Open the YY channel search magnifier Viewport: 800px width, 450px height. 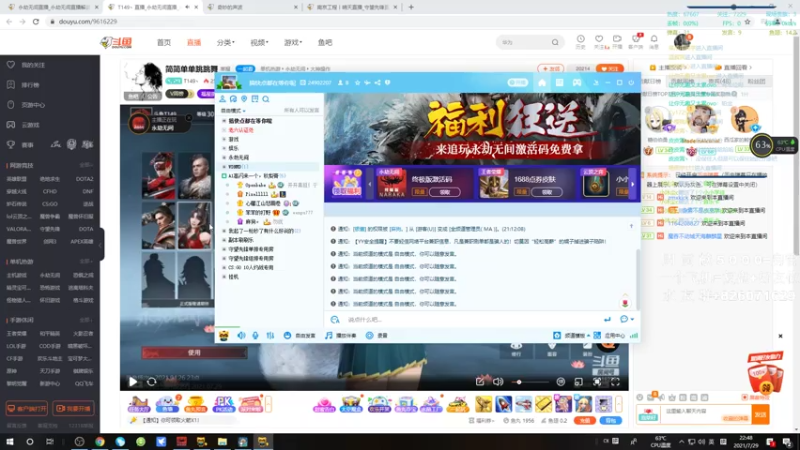265,99
